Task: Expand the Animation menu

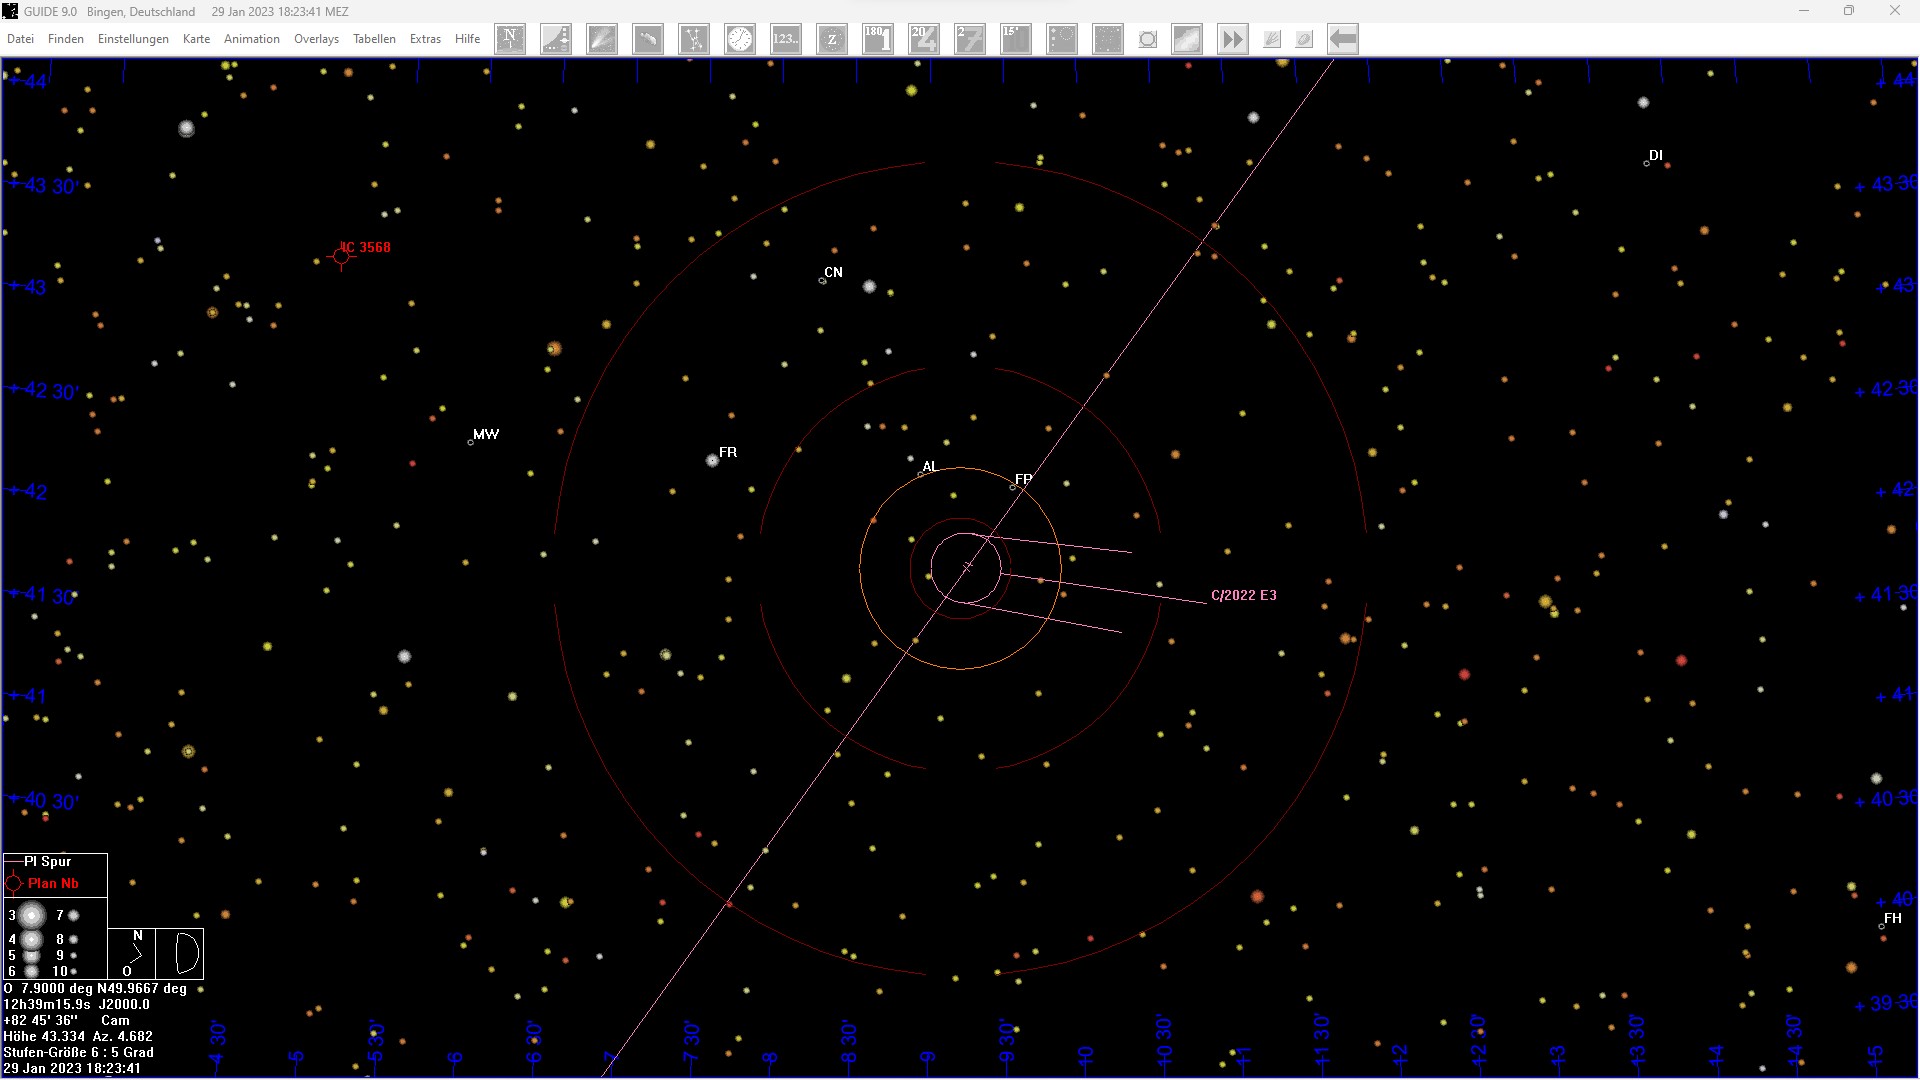Action: click(x=251, y=39)
